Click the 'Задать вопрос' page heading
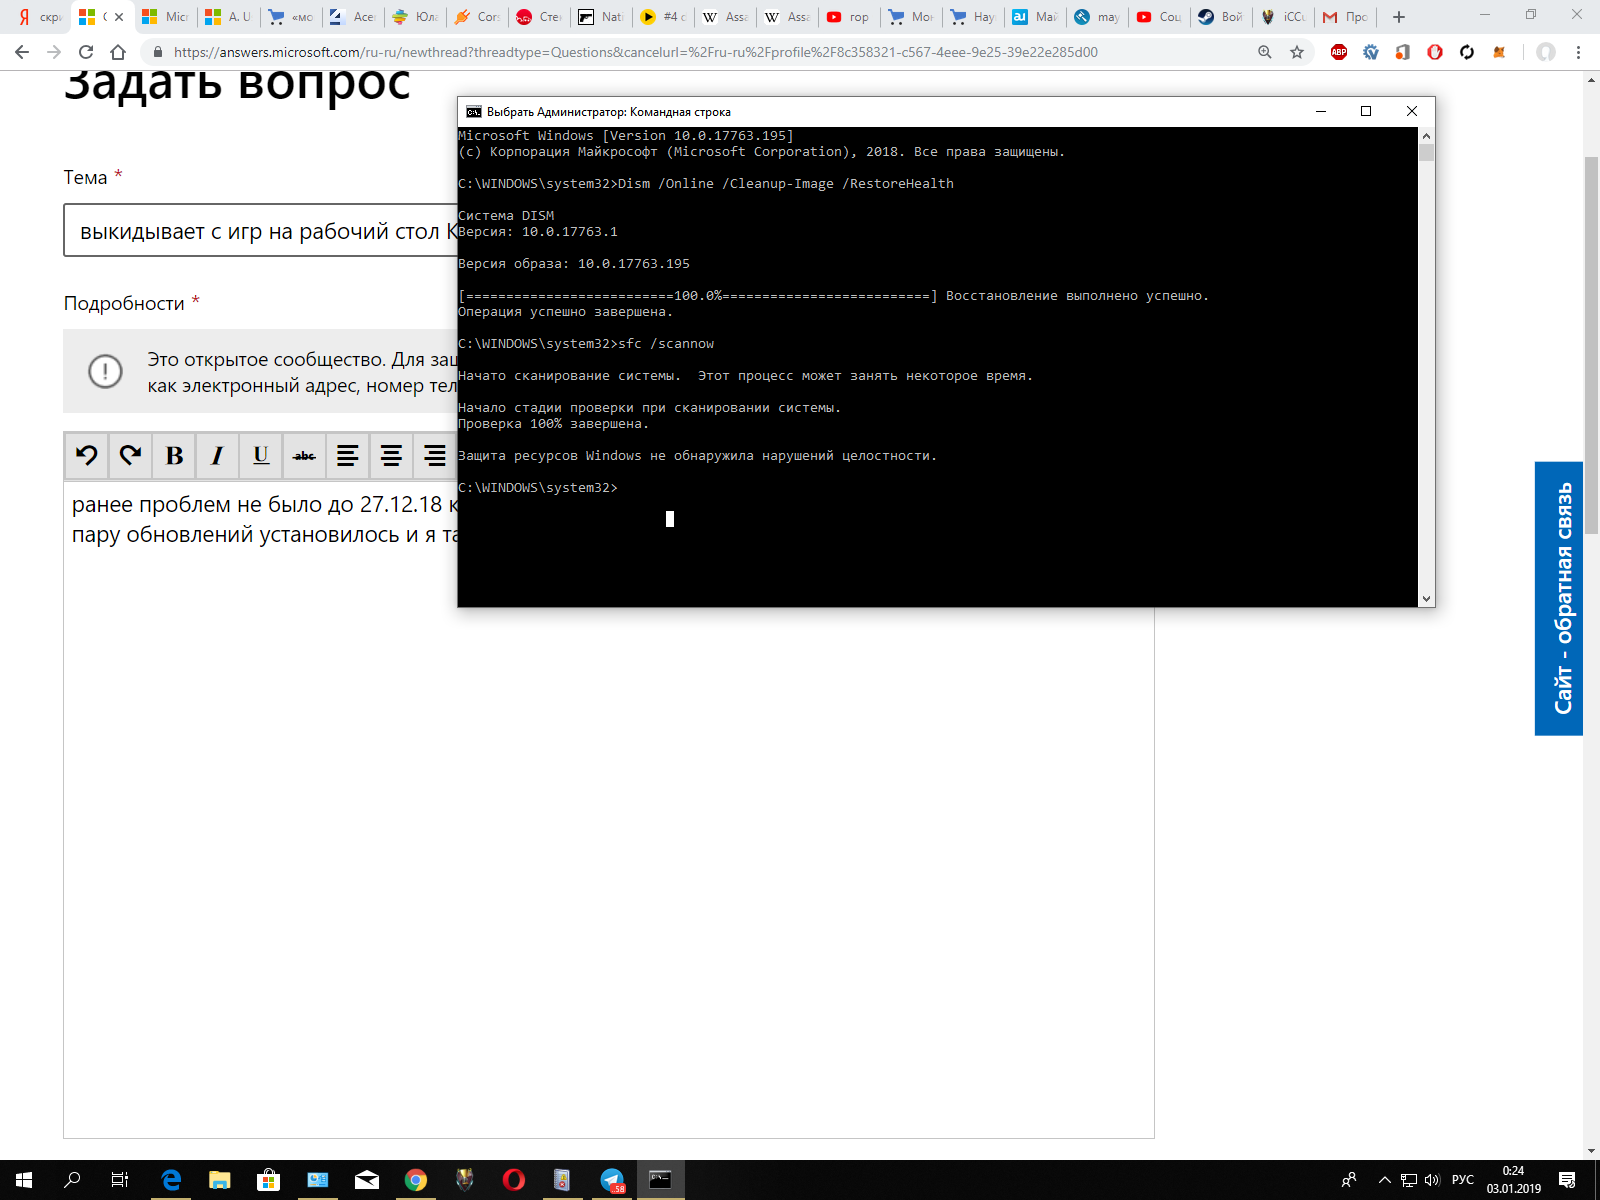 click(x=237, y=85)
